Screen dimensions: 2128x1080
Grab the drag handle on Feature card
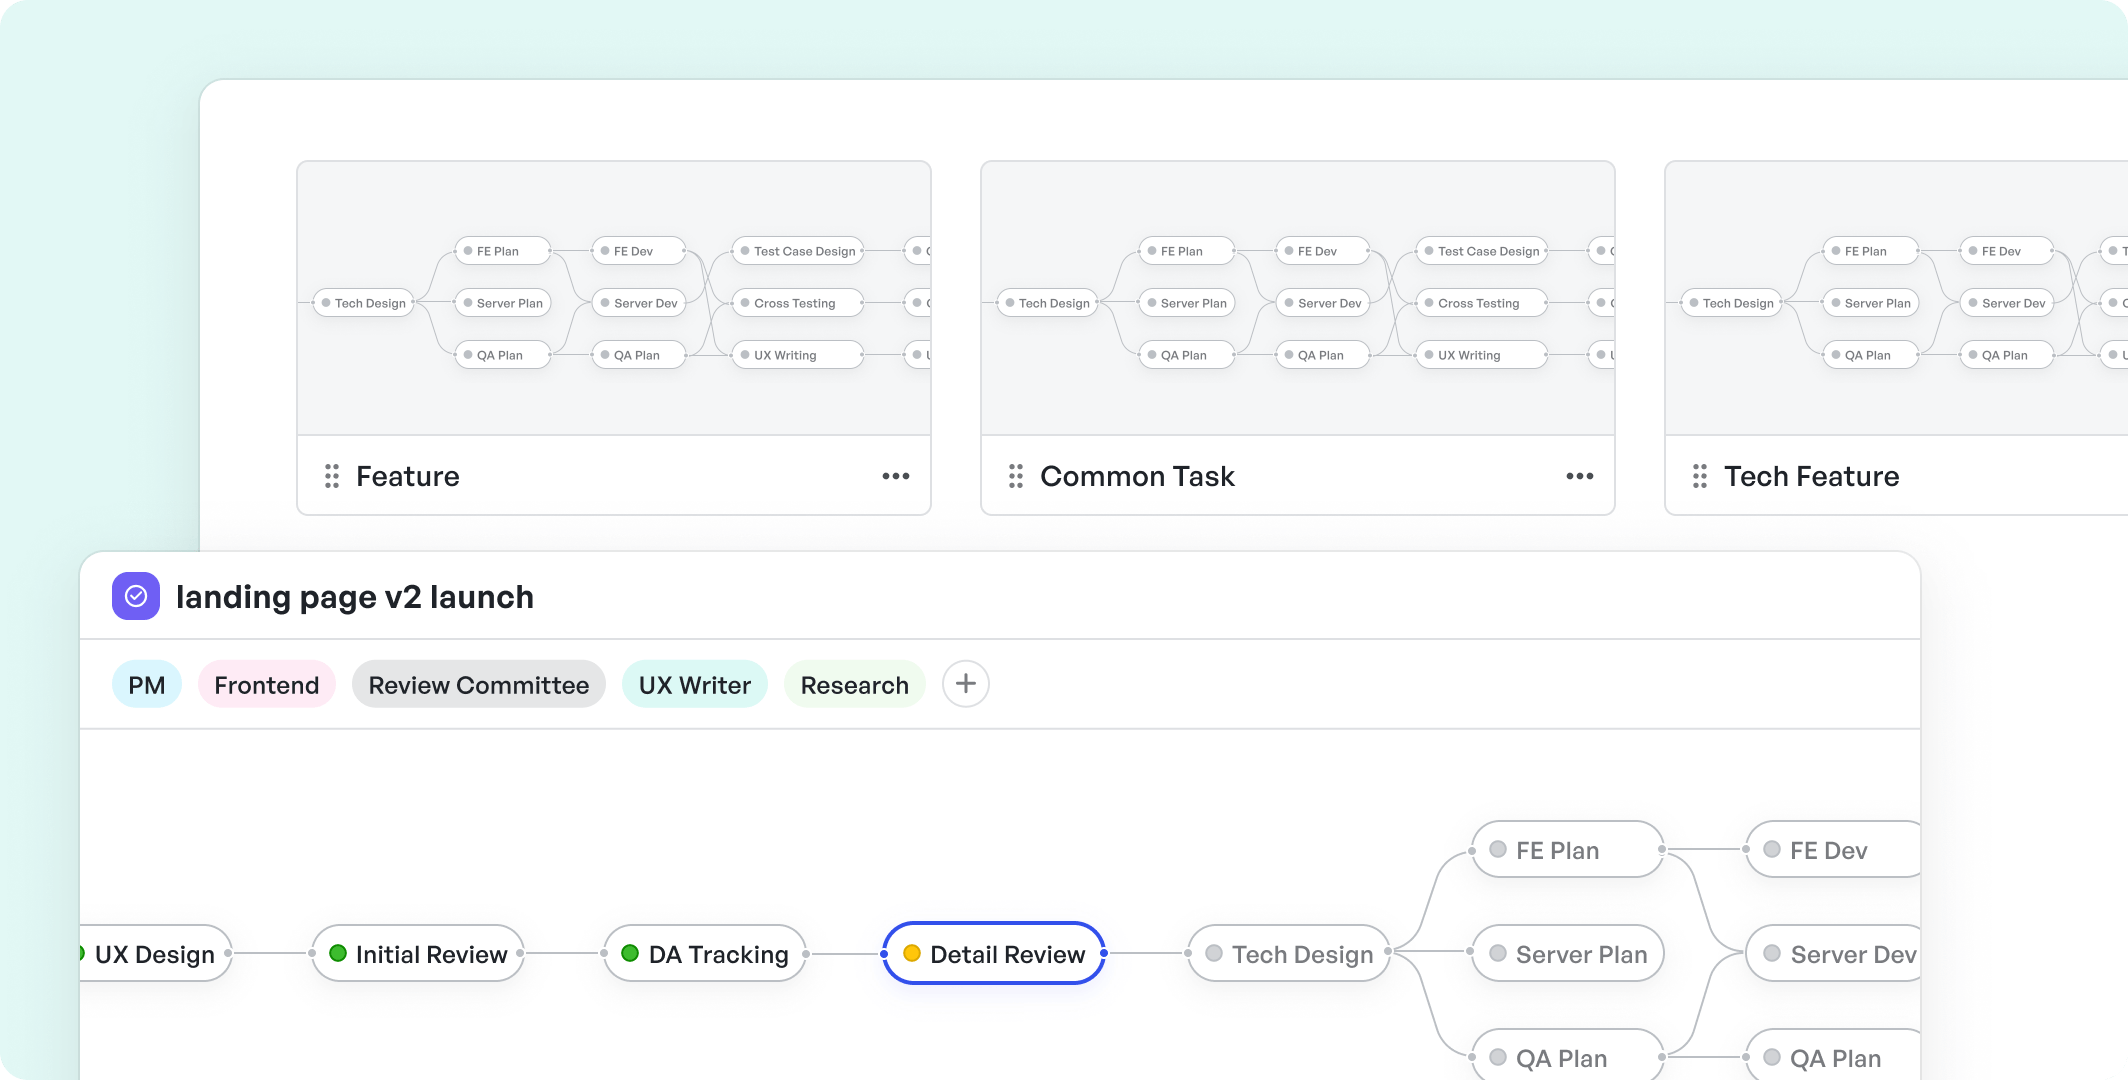click(332, 476)
